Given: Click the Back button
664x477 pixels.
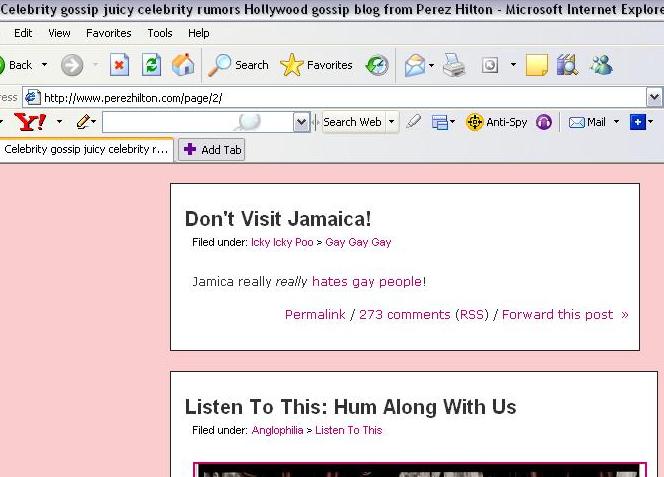Looking at the screenshot, I should (16, 65).
